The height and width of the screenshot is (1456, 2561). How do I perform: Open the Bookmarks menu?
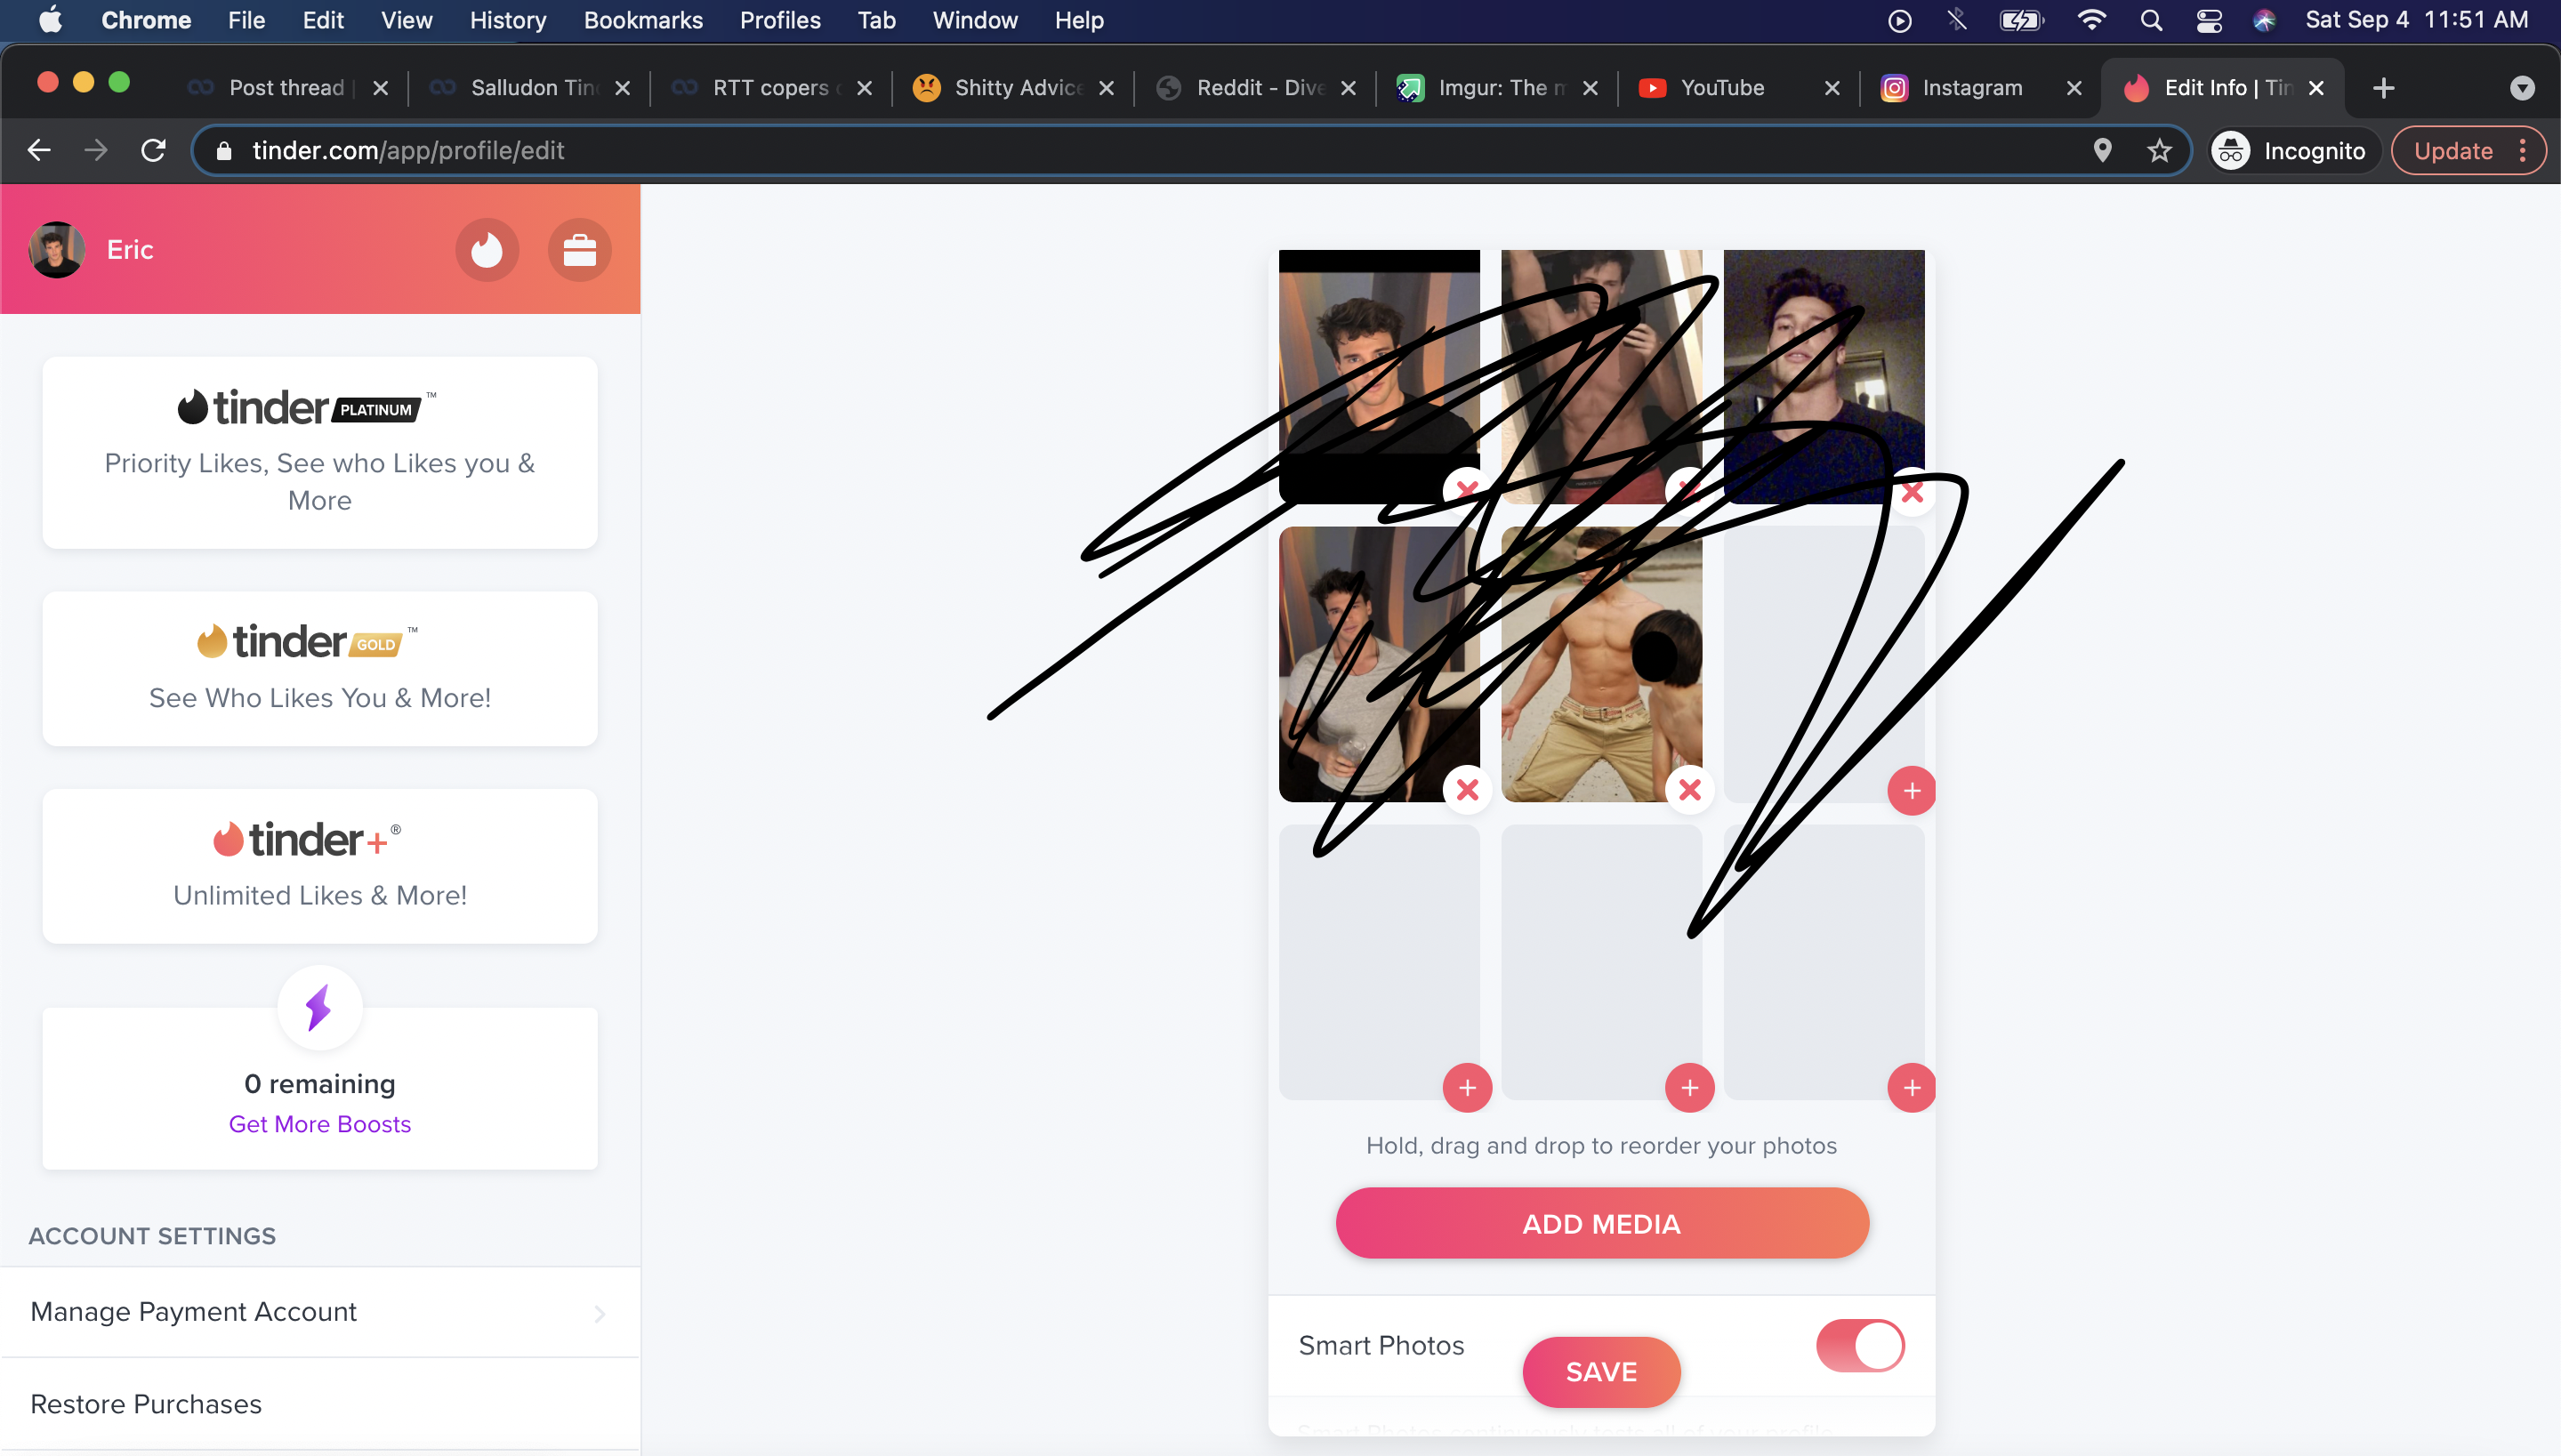point(642,20)
